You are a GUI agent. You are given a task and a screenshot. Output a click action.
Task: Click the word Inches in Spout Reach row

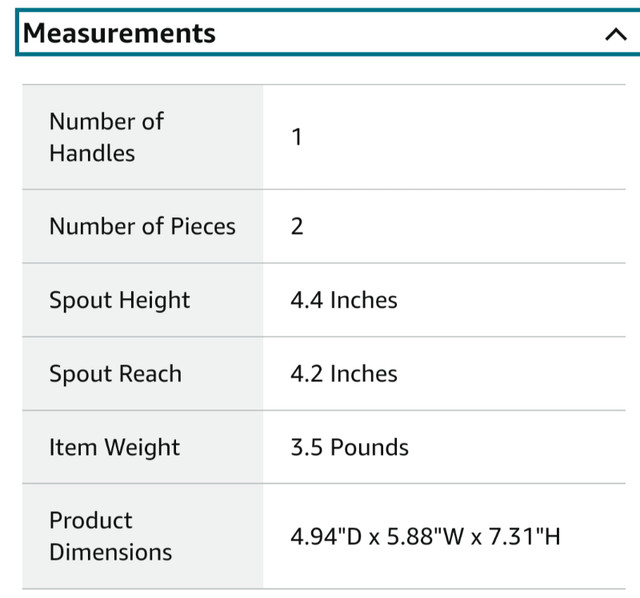[363, 374]
